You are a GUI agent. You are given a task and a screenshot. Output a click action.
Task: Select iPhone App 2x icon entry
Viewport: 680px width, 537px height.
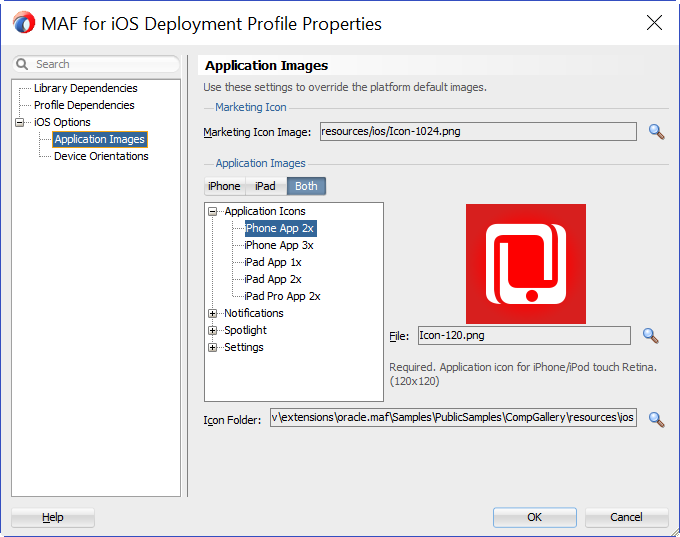click(x=280, y=228)
